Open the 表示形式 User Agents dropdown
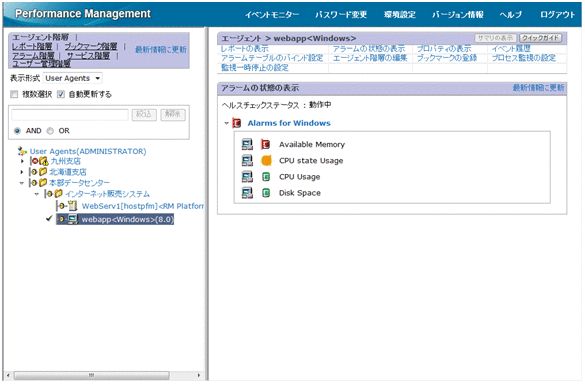585x384 pixels. click(73, 78)
